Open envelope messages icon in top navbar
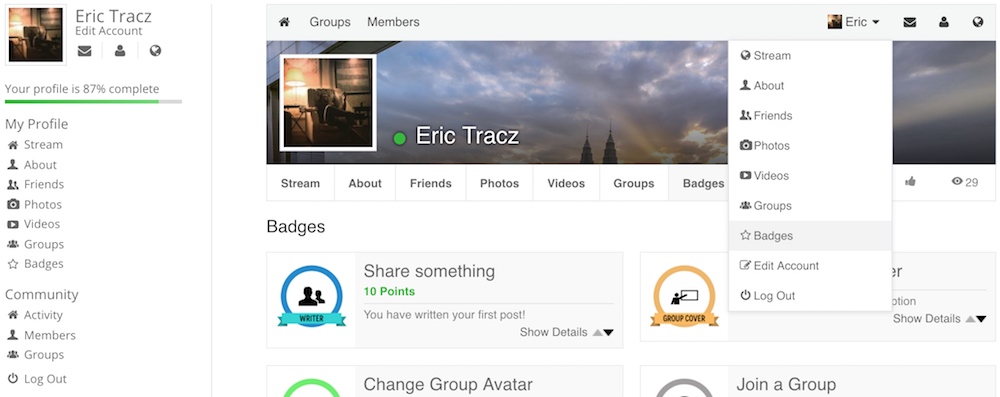This screenshot has height=397, width=1000. [910, 22]
